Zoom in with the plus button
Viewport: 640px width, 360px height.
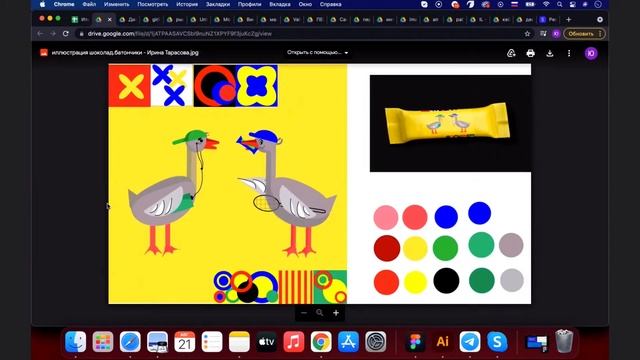(x=336, y=313)
